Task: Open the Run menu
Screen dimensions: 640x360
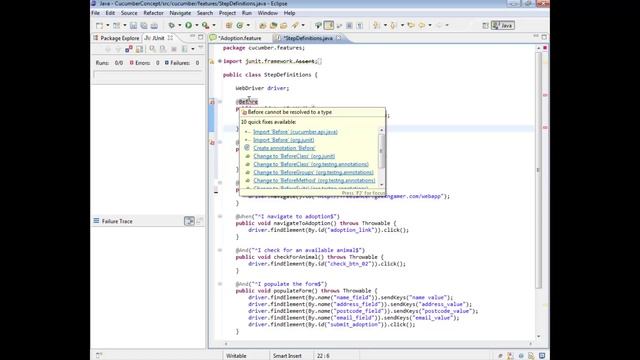Action: pyautogui.click(x=247, y=13)
